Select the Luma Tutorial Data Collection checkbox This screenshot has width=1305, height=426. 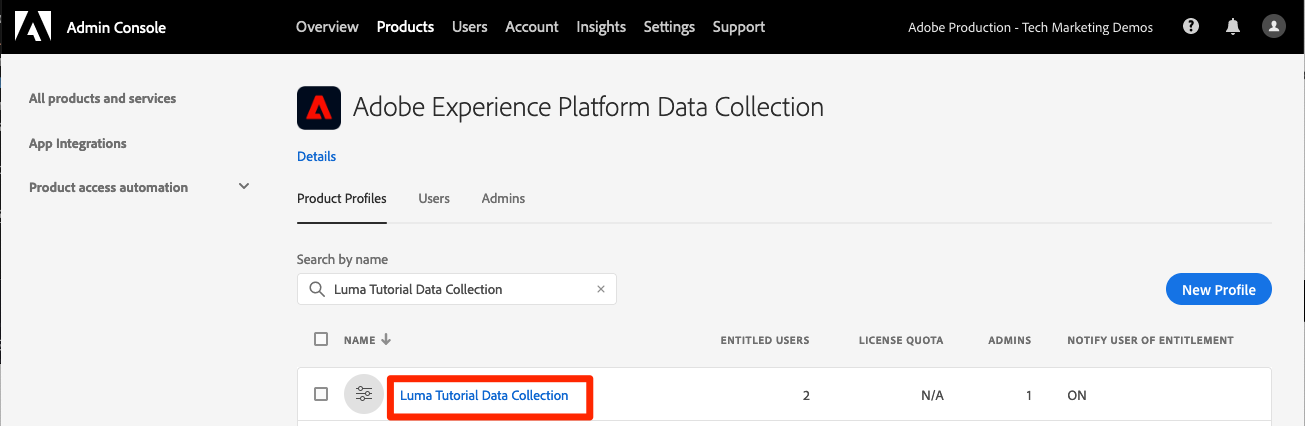click(321, 394)
